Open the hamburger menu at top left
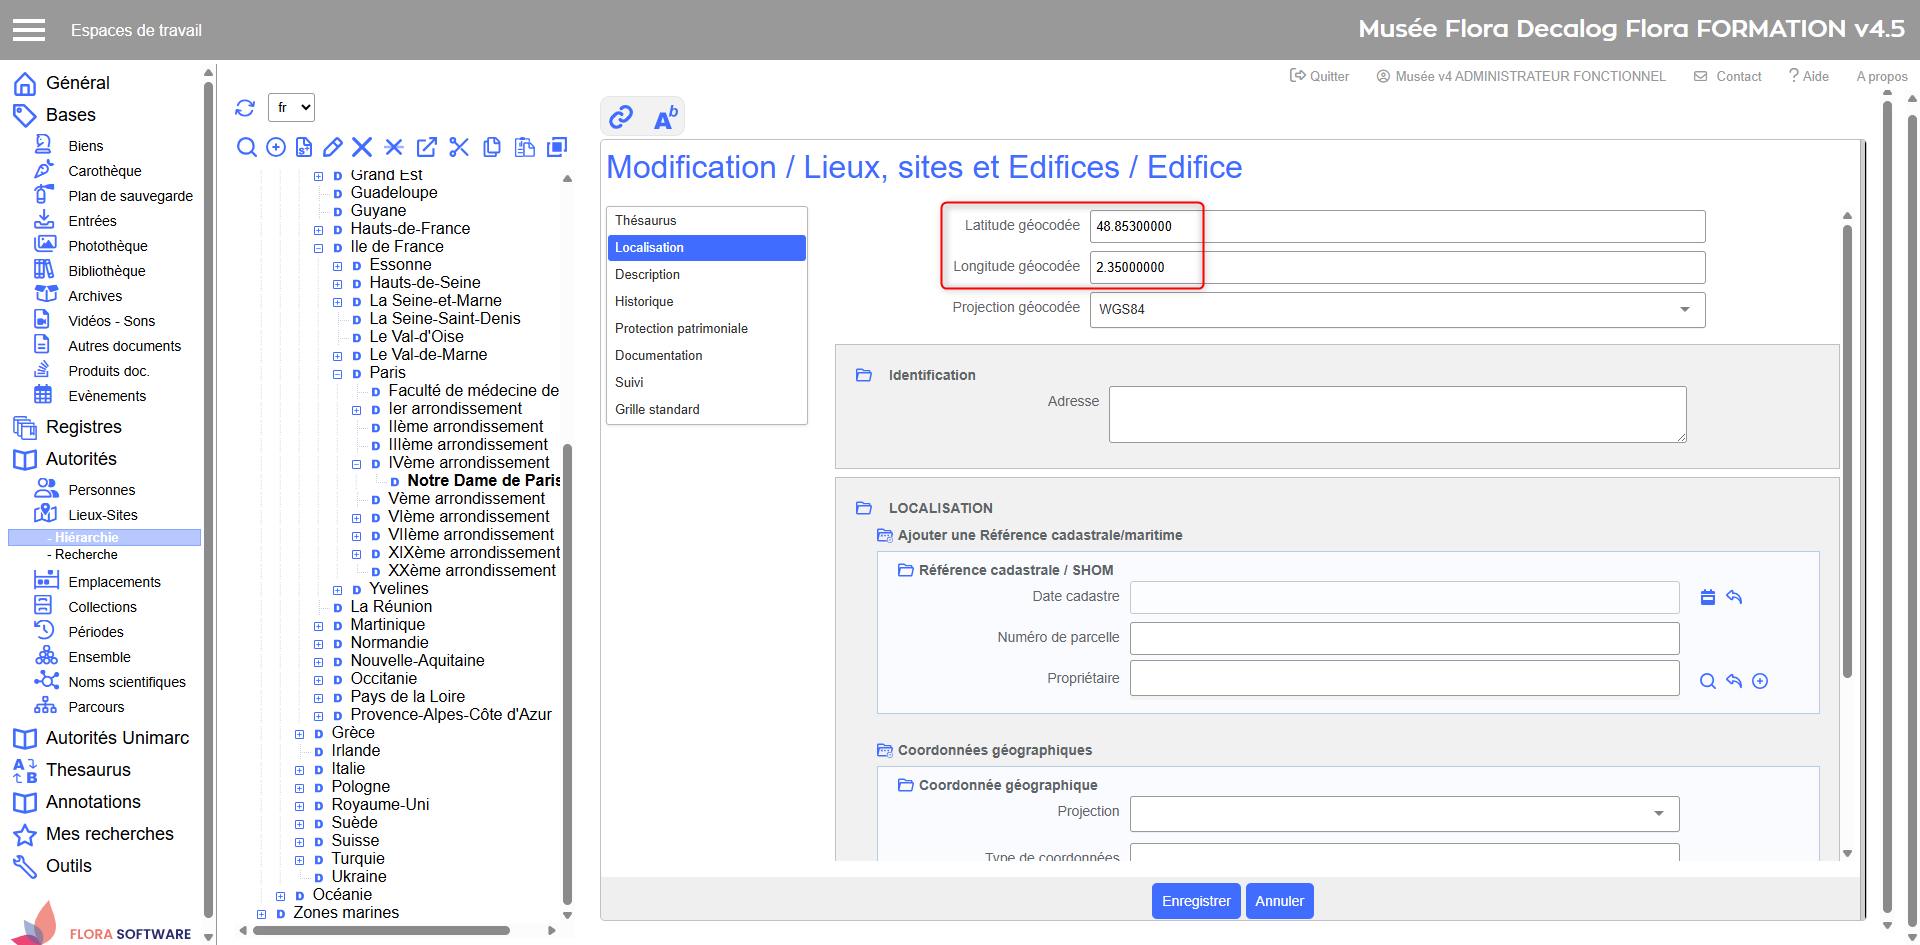This screenshot has width=1920, height=945. pyautogui.click(x=29, y=30)
